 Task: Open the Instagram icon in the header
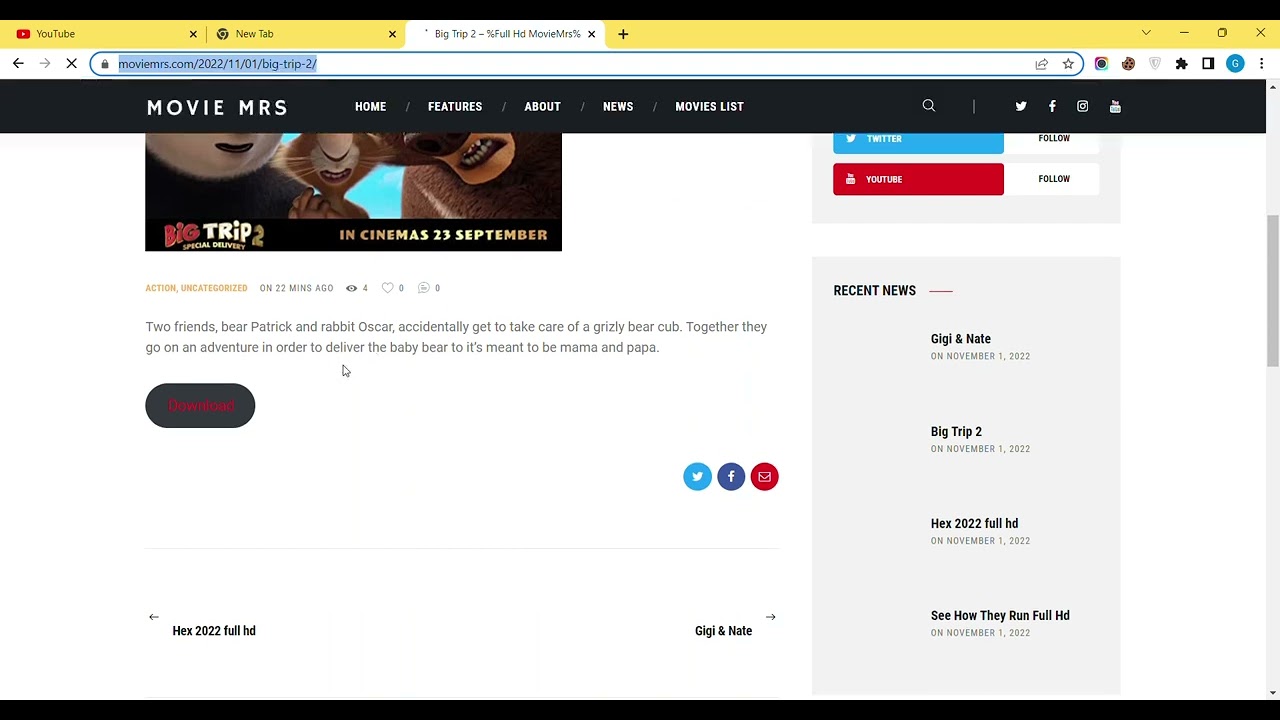[x=1082, y=106]
